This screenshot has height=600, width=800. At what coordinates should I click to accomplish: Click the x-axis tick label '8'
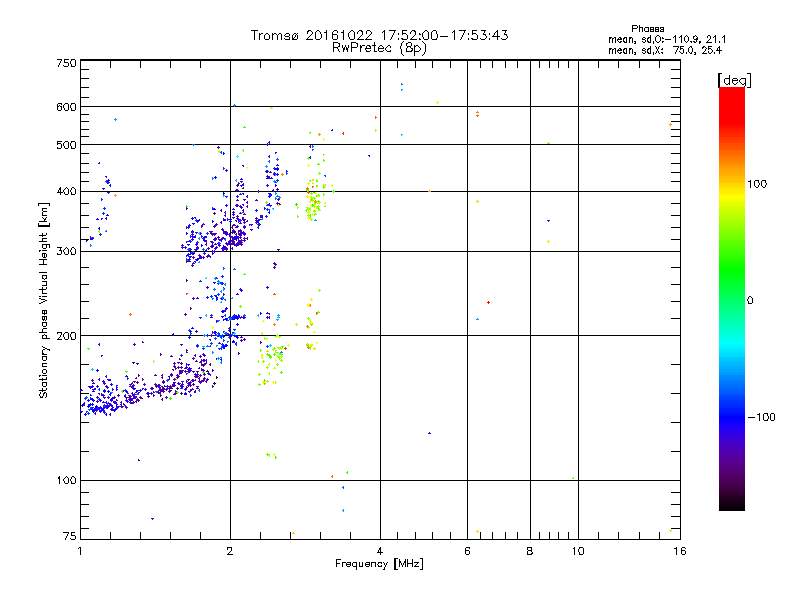point(530,551)
